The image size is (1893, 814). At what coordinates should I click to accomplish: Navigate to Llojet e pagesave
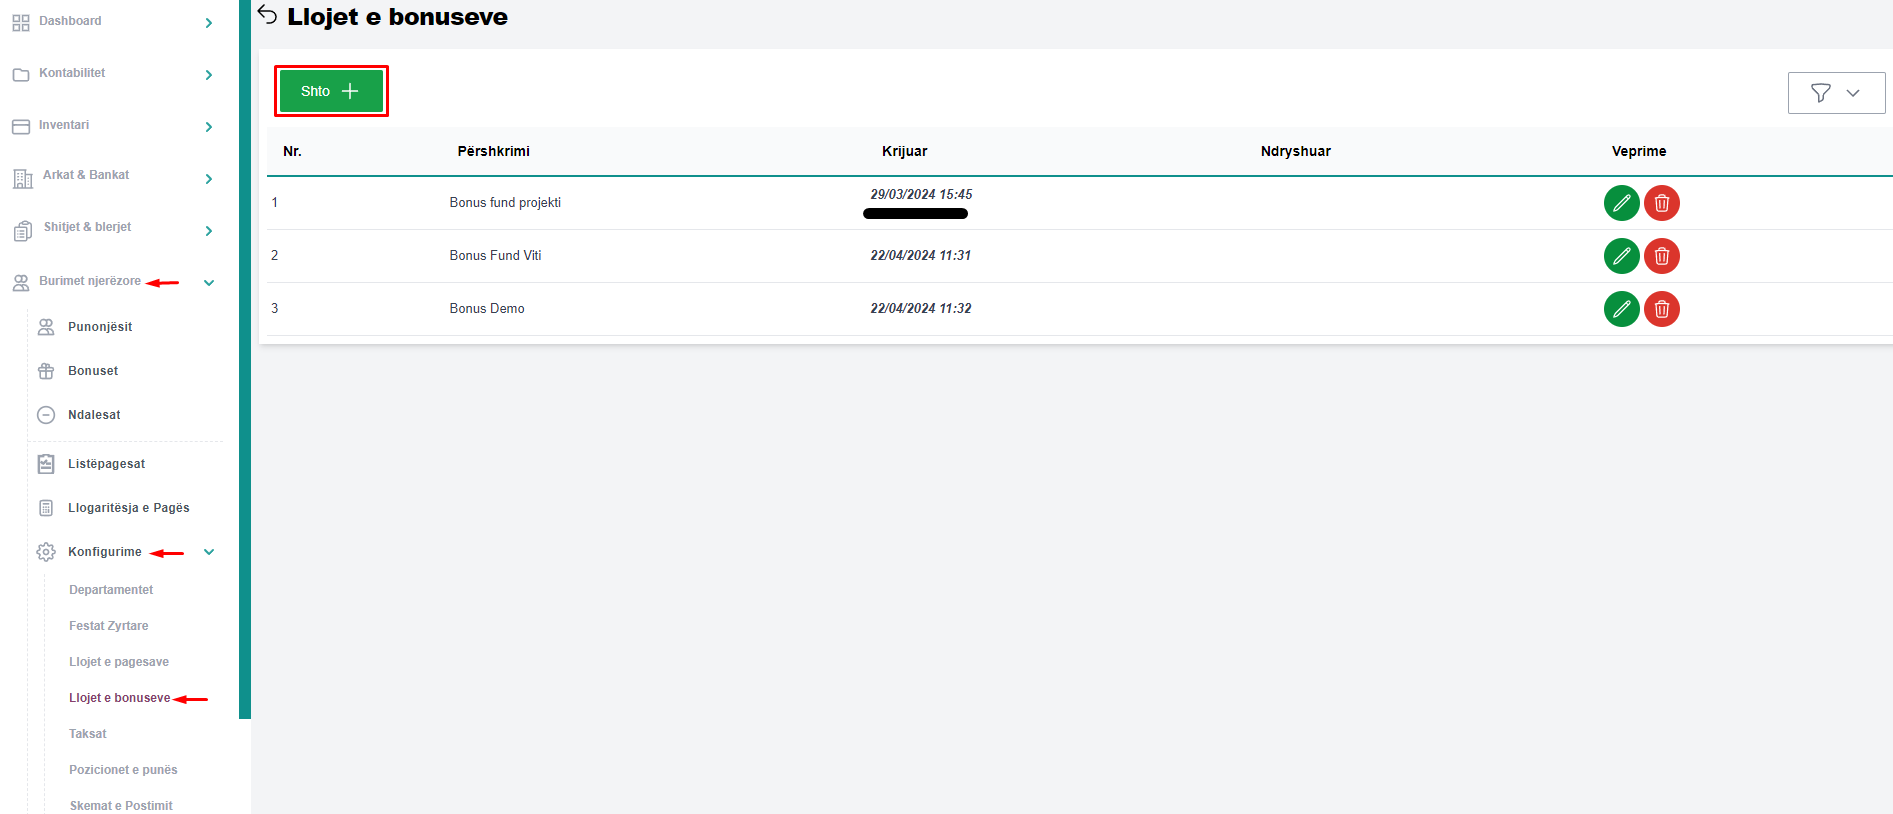(x=119, y=662)
